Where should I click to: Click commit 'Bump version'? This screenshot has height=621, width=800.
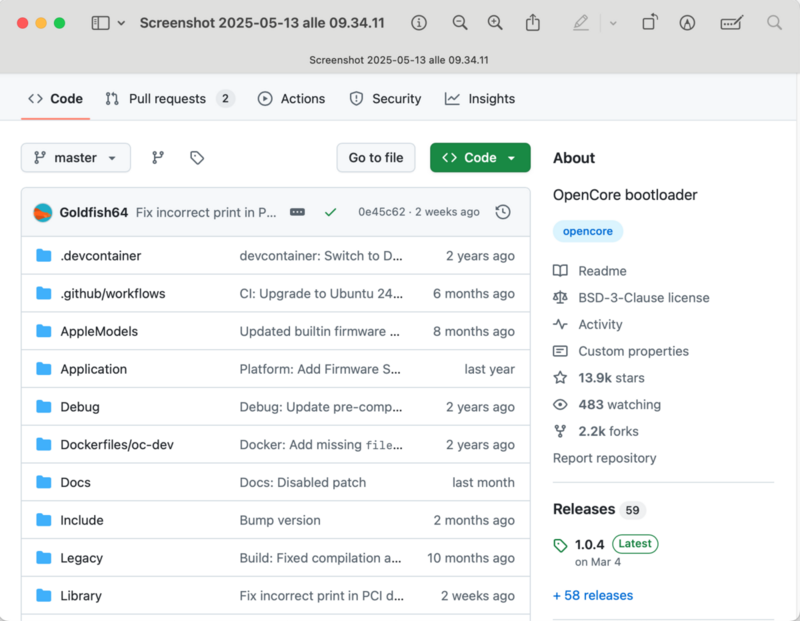[x=280, y=520]
